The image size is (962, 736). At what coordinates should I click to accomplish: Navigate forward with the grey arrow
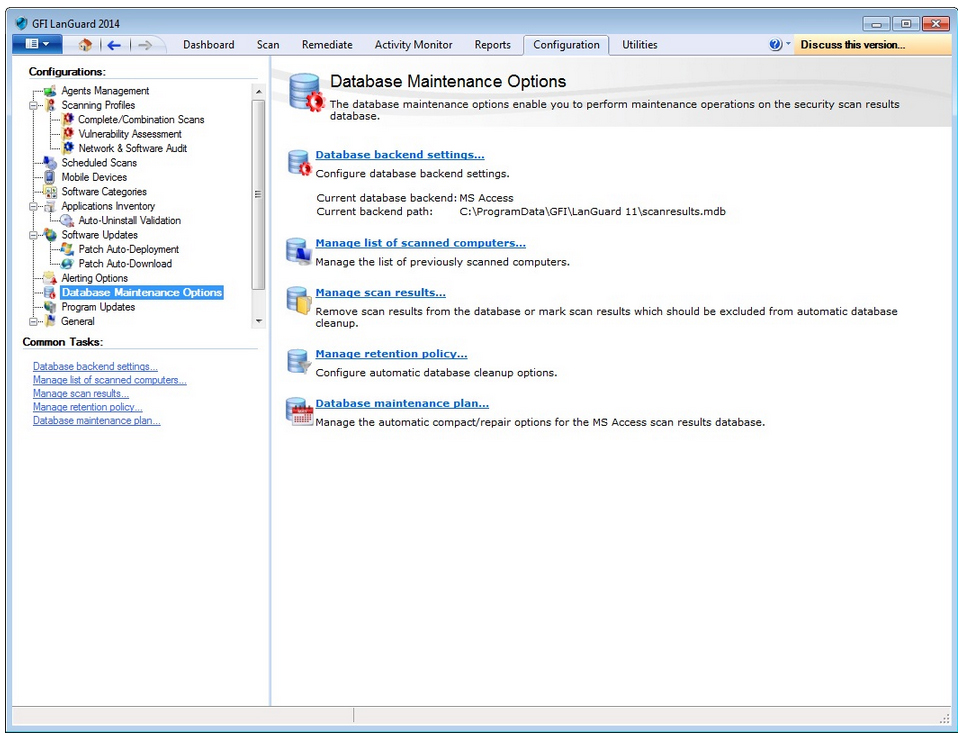point(145,45)
